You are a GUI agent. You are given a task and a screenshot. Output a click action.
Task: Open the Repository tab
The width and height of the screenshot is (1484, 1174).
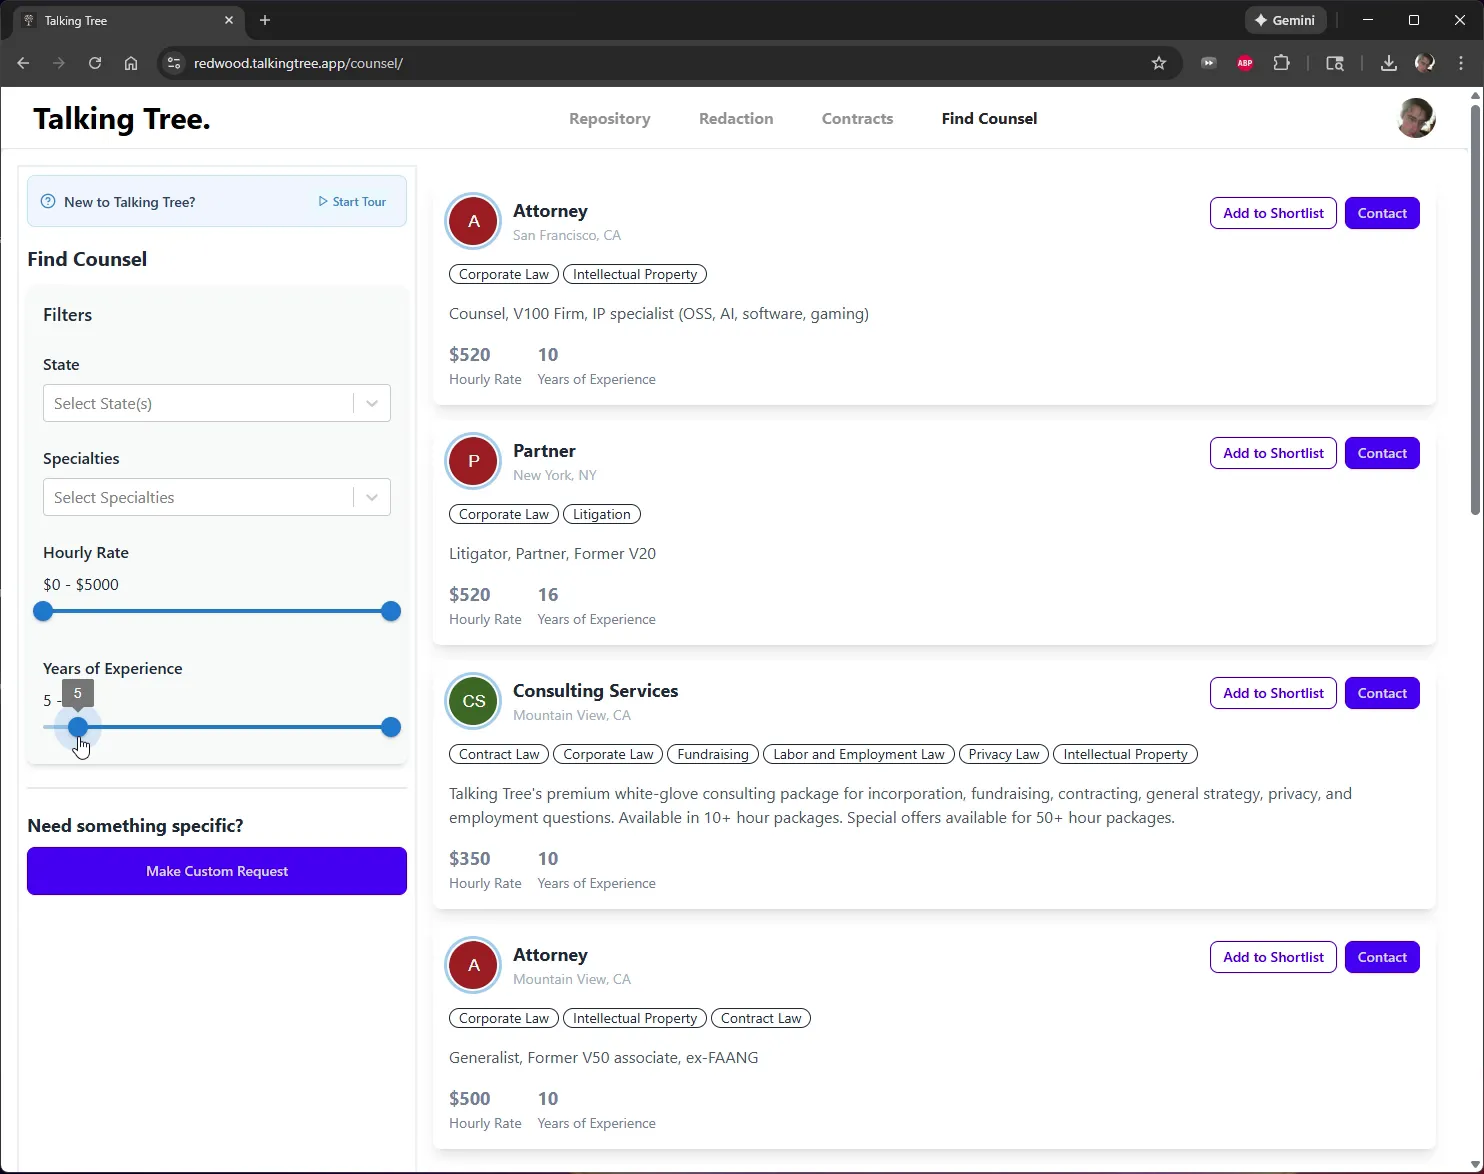tap(610, 118)
